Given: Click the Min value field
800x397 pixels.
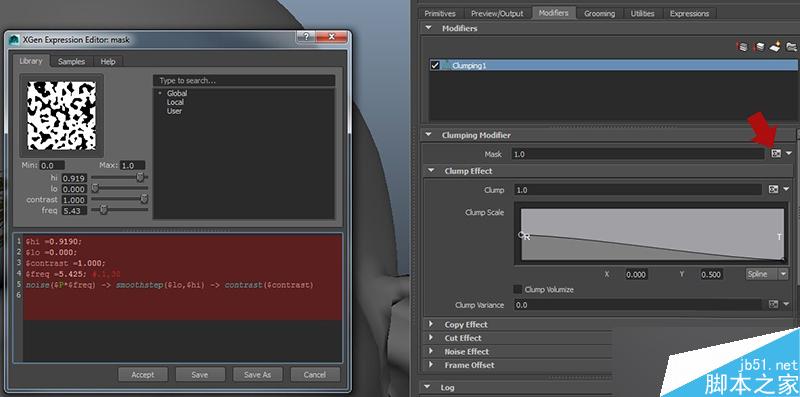Looking at the screenshot, I should [x=52, y=165].
